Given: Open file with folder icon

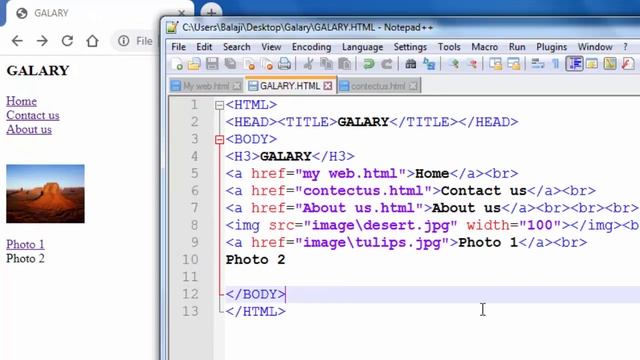Looking at the screenshot, I should pos(194,64).
